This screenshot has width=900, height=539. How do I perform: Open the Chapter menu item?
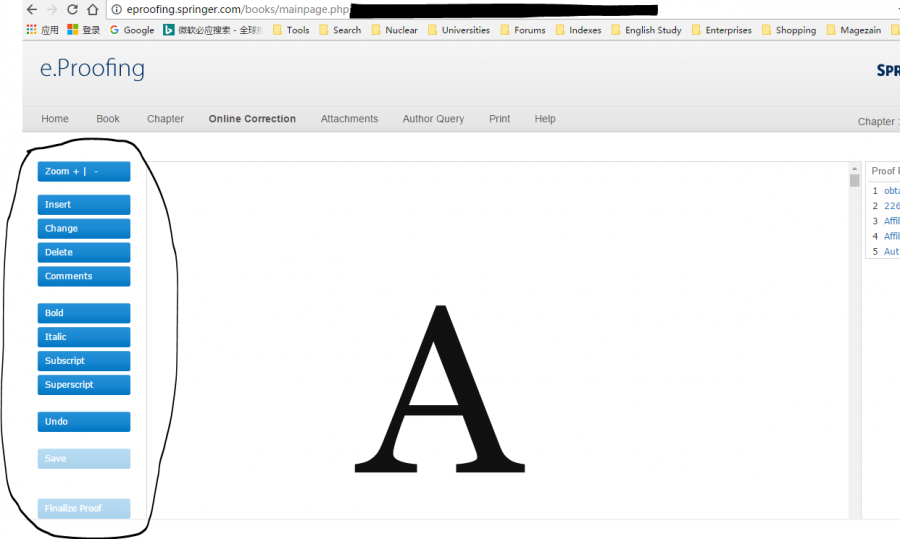(x=165, y=119)
